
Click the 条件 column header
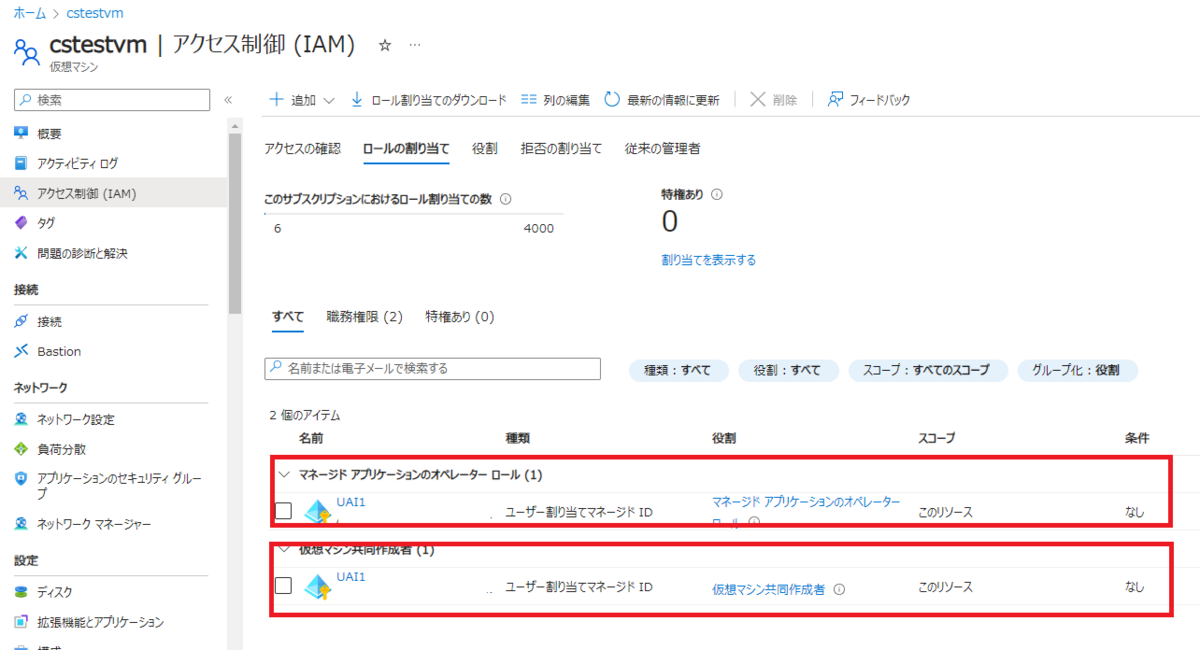(x=1137, y=438)
